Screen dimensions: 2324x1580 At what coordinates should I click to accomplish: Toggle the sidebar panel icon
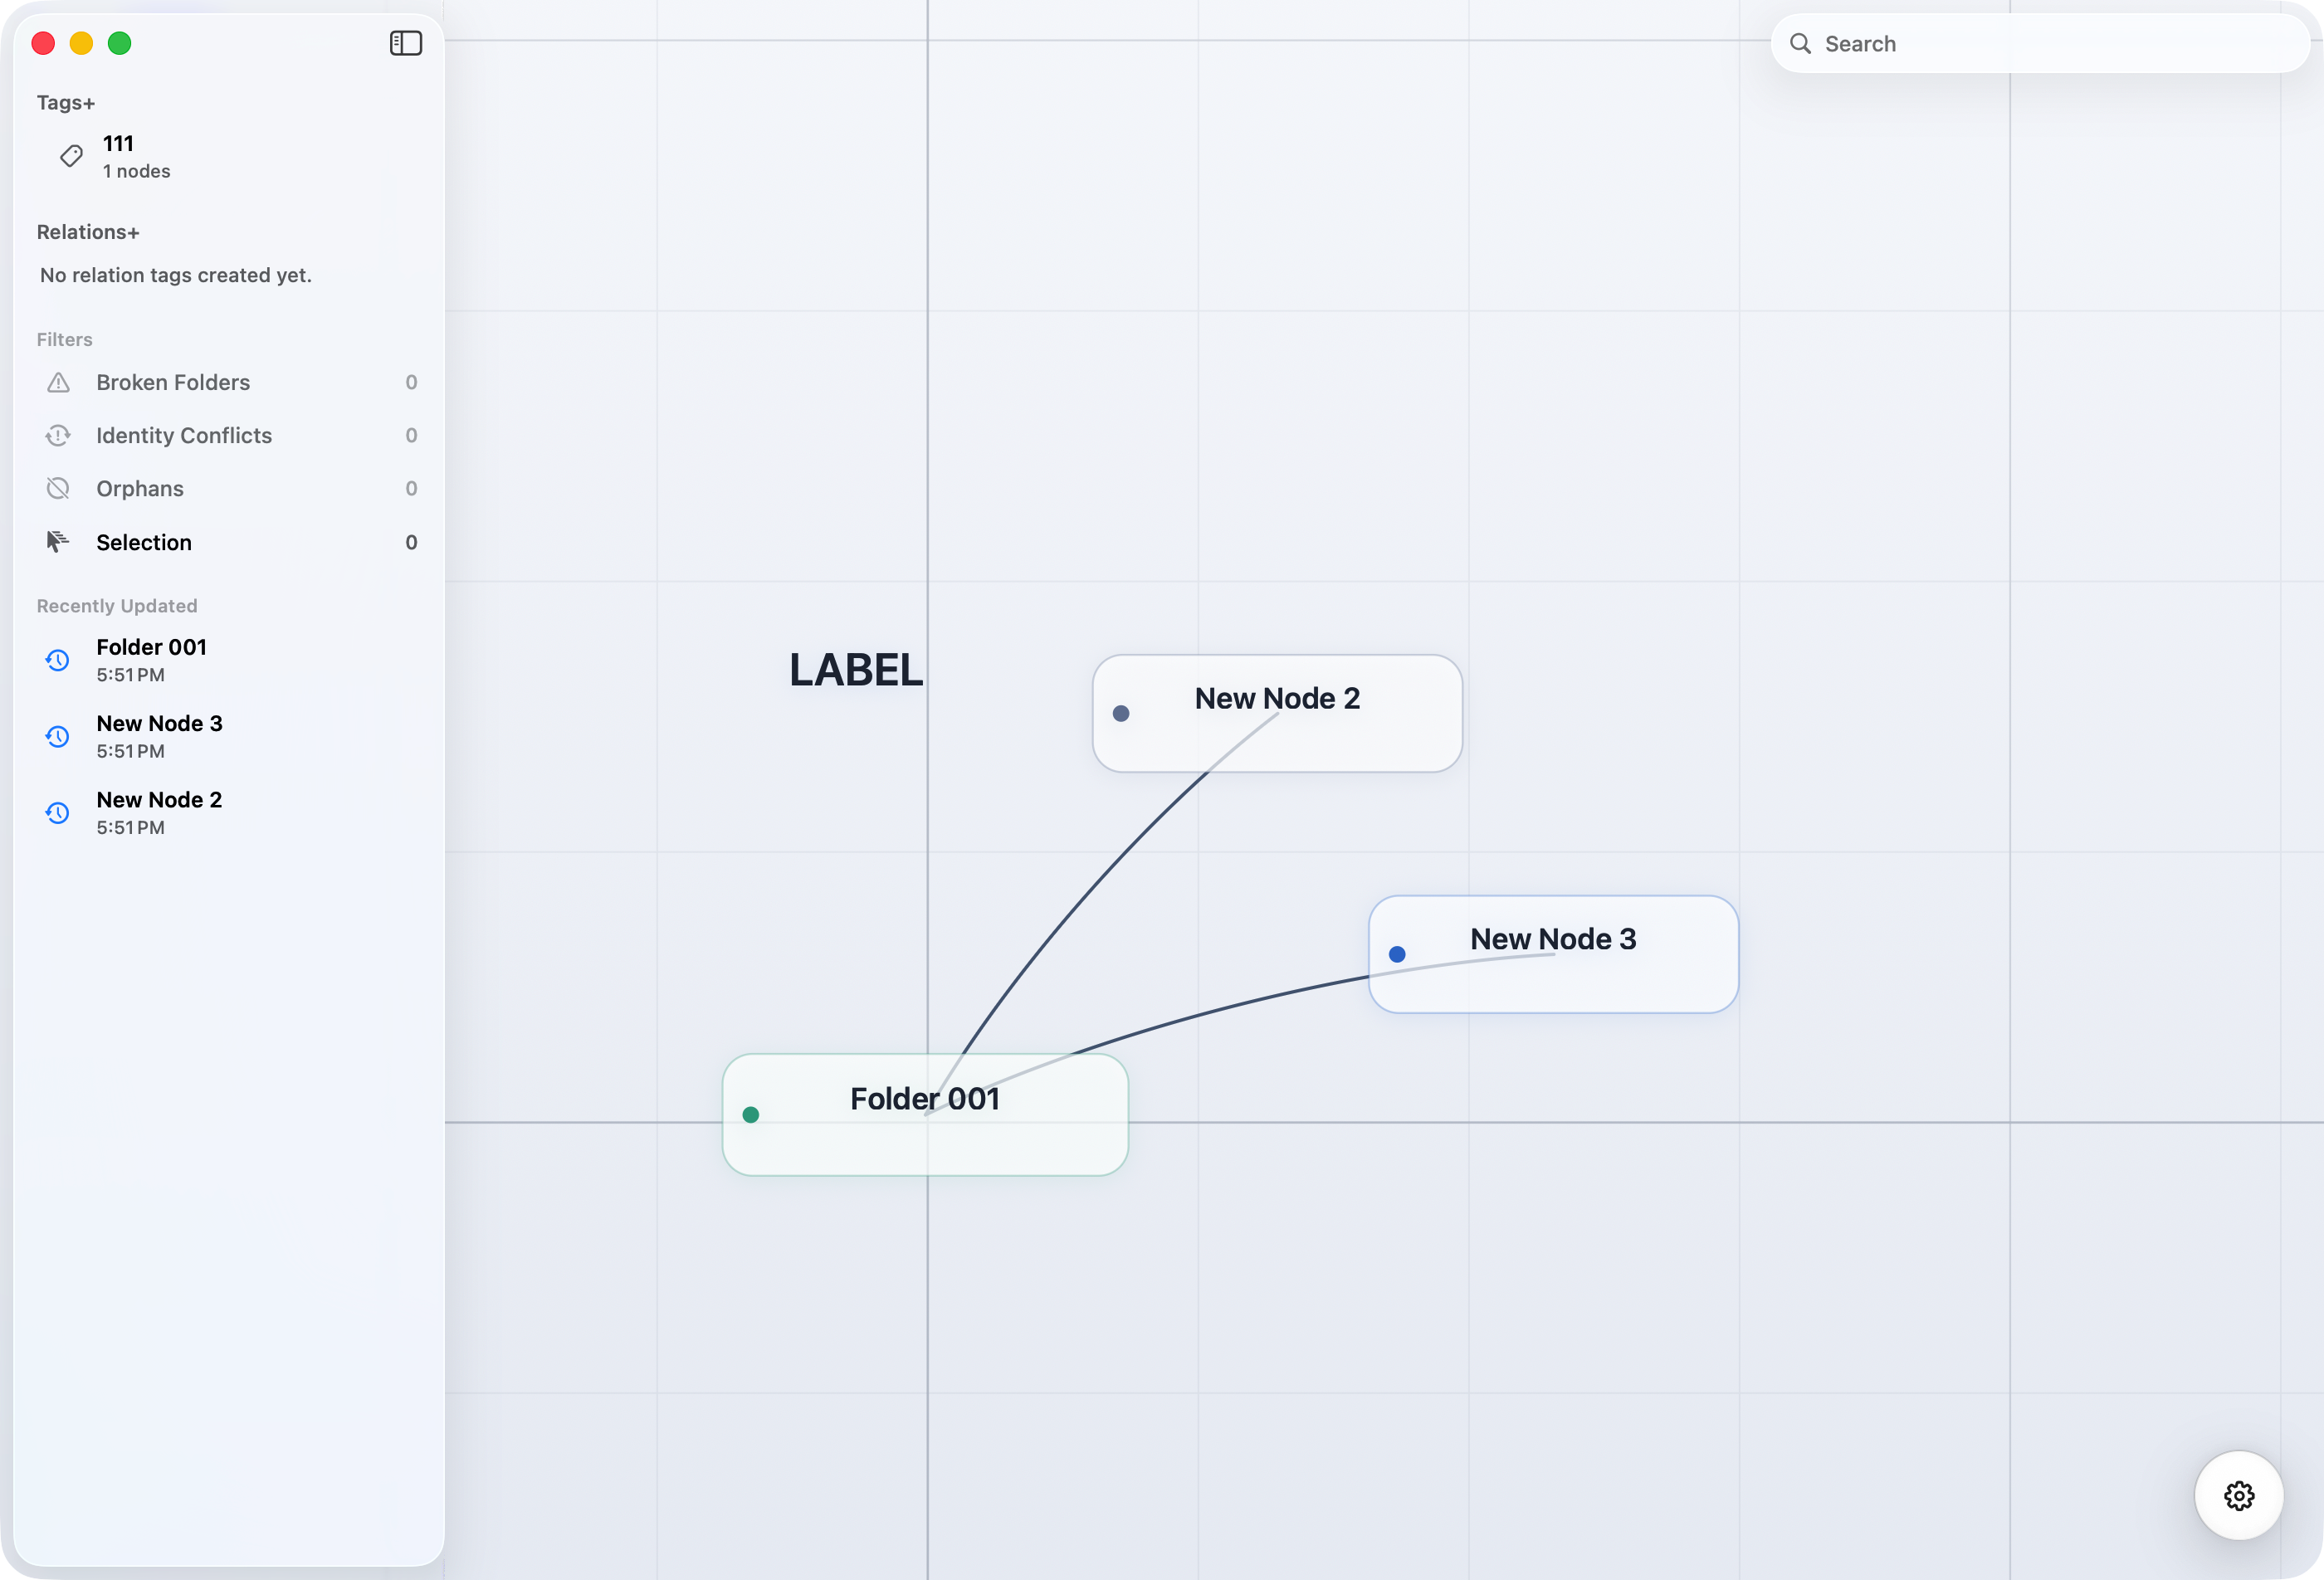pos(405,43)
